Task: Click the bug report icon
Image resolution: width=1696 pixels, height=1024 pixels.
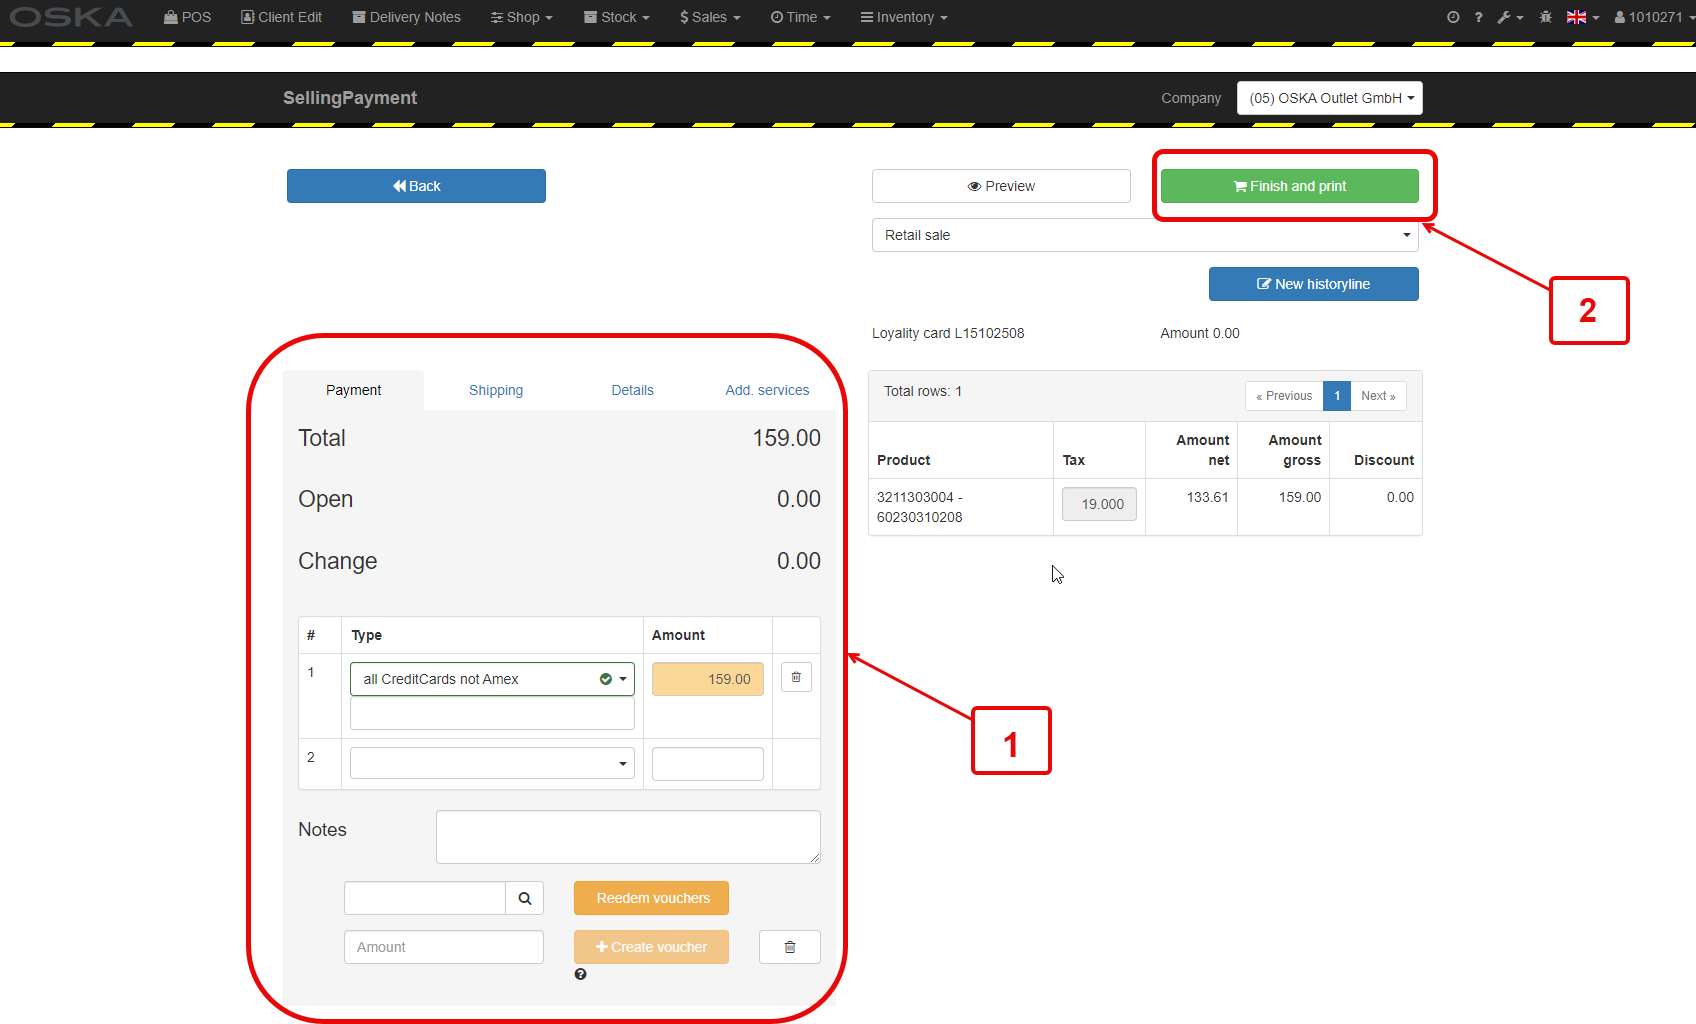Action: click(1546, 17)
